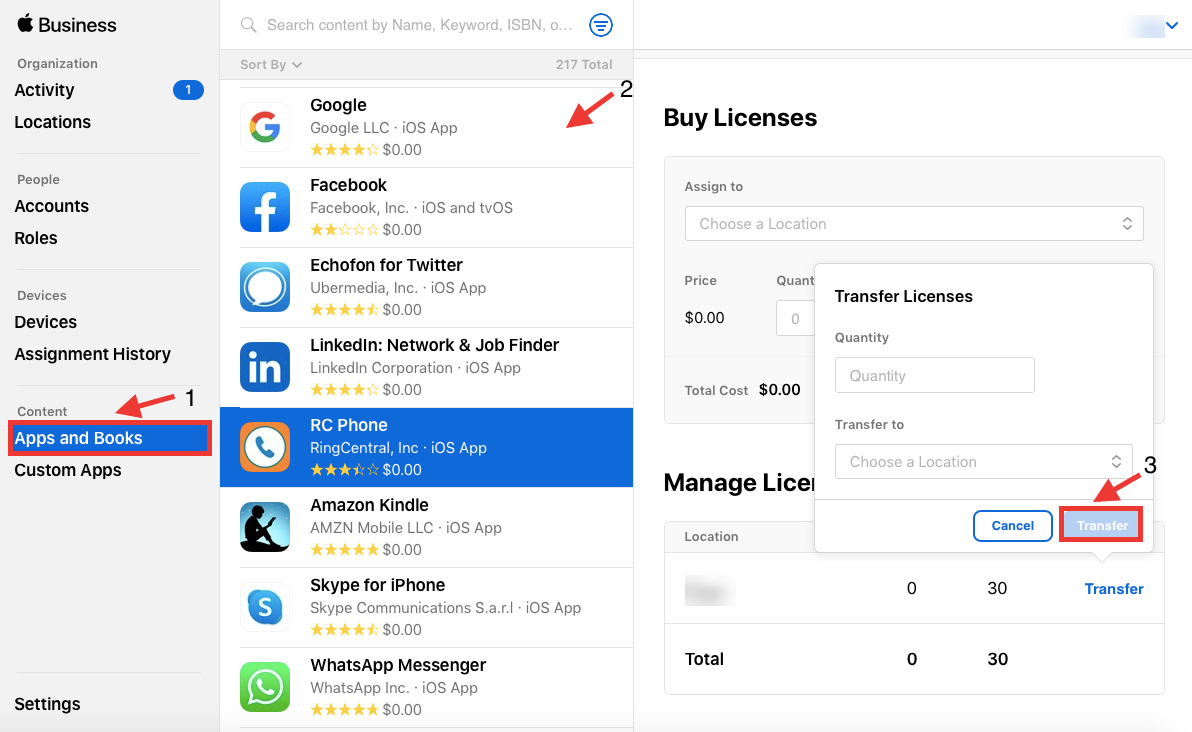The width and height of the screenshot is (1192, 732).
Task: Open Assignment History in the sidebar
Action: [x=93, y=353]
